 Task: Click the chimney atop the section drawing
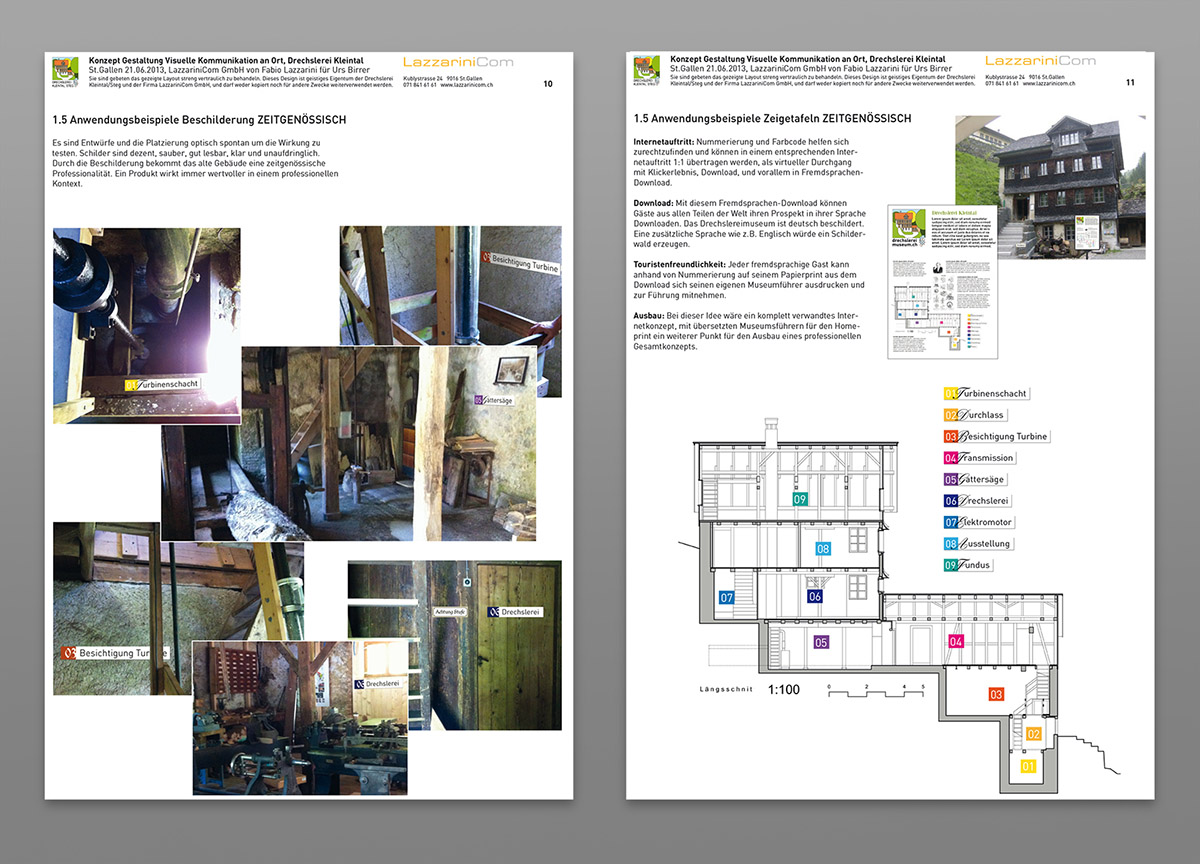pyautogui.click(x=769, y=431)
